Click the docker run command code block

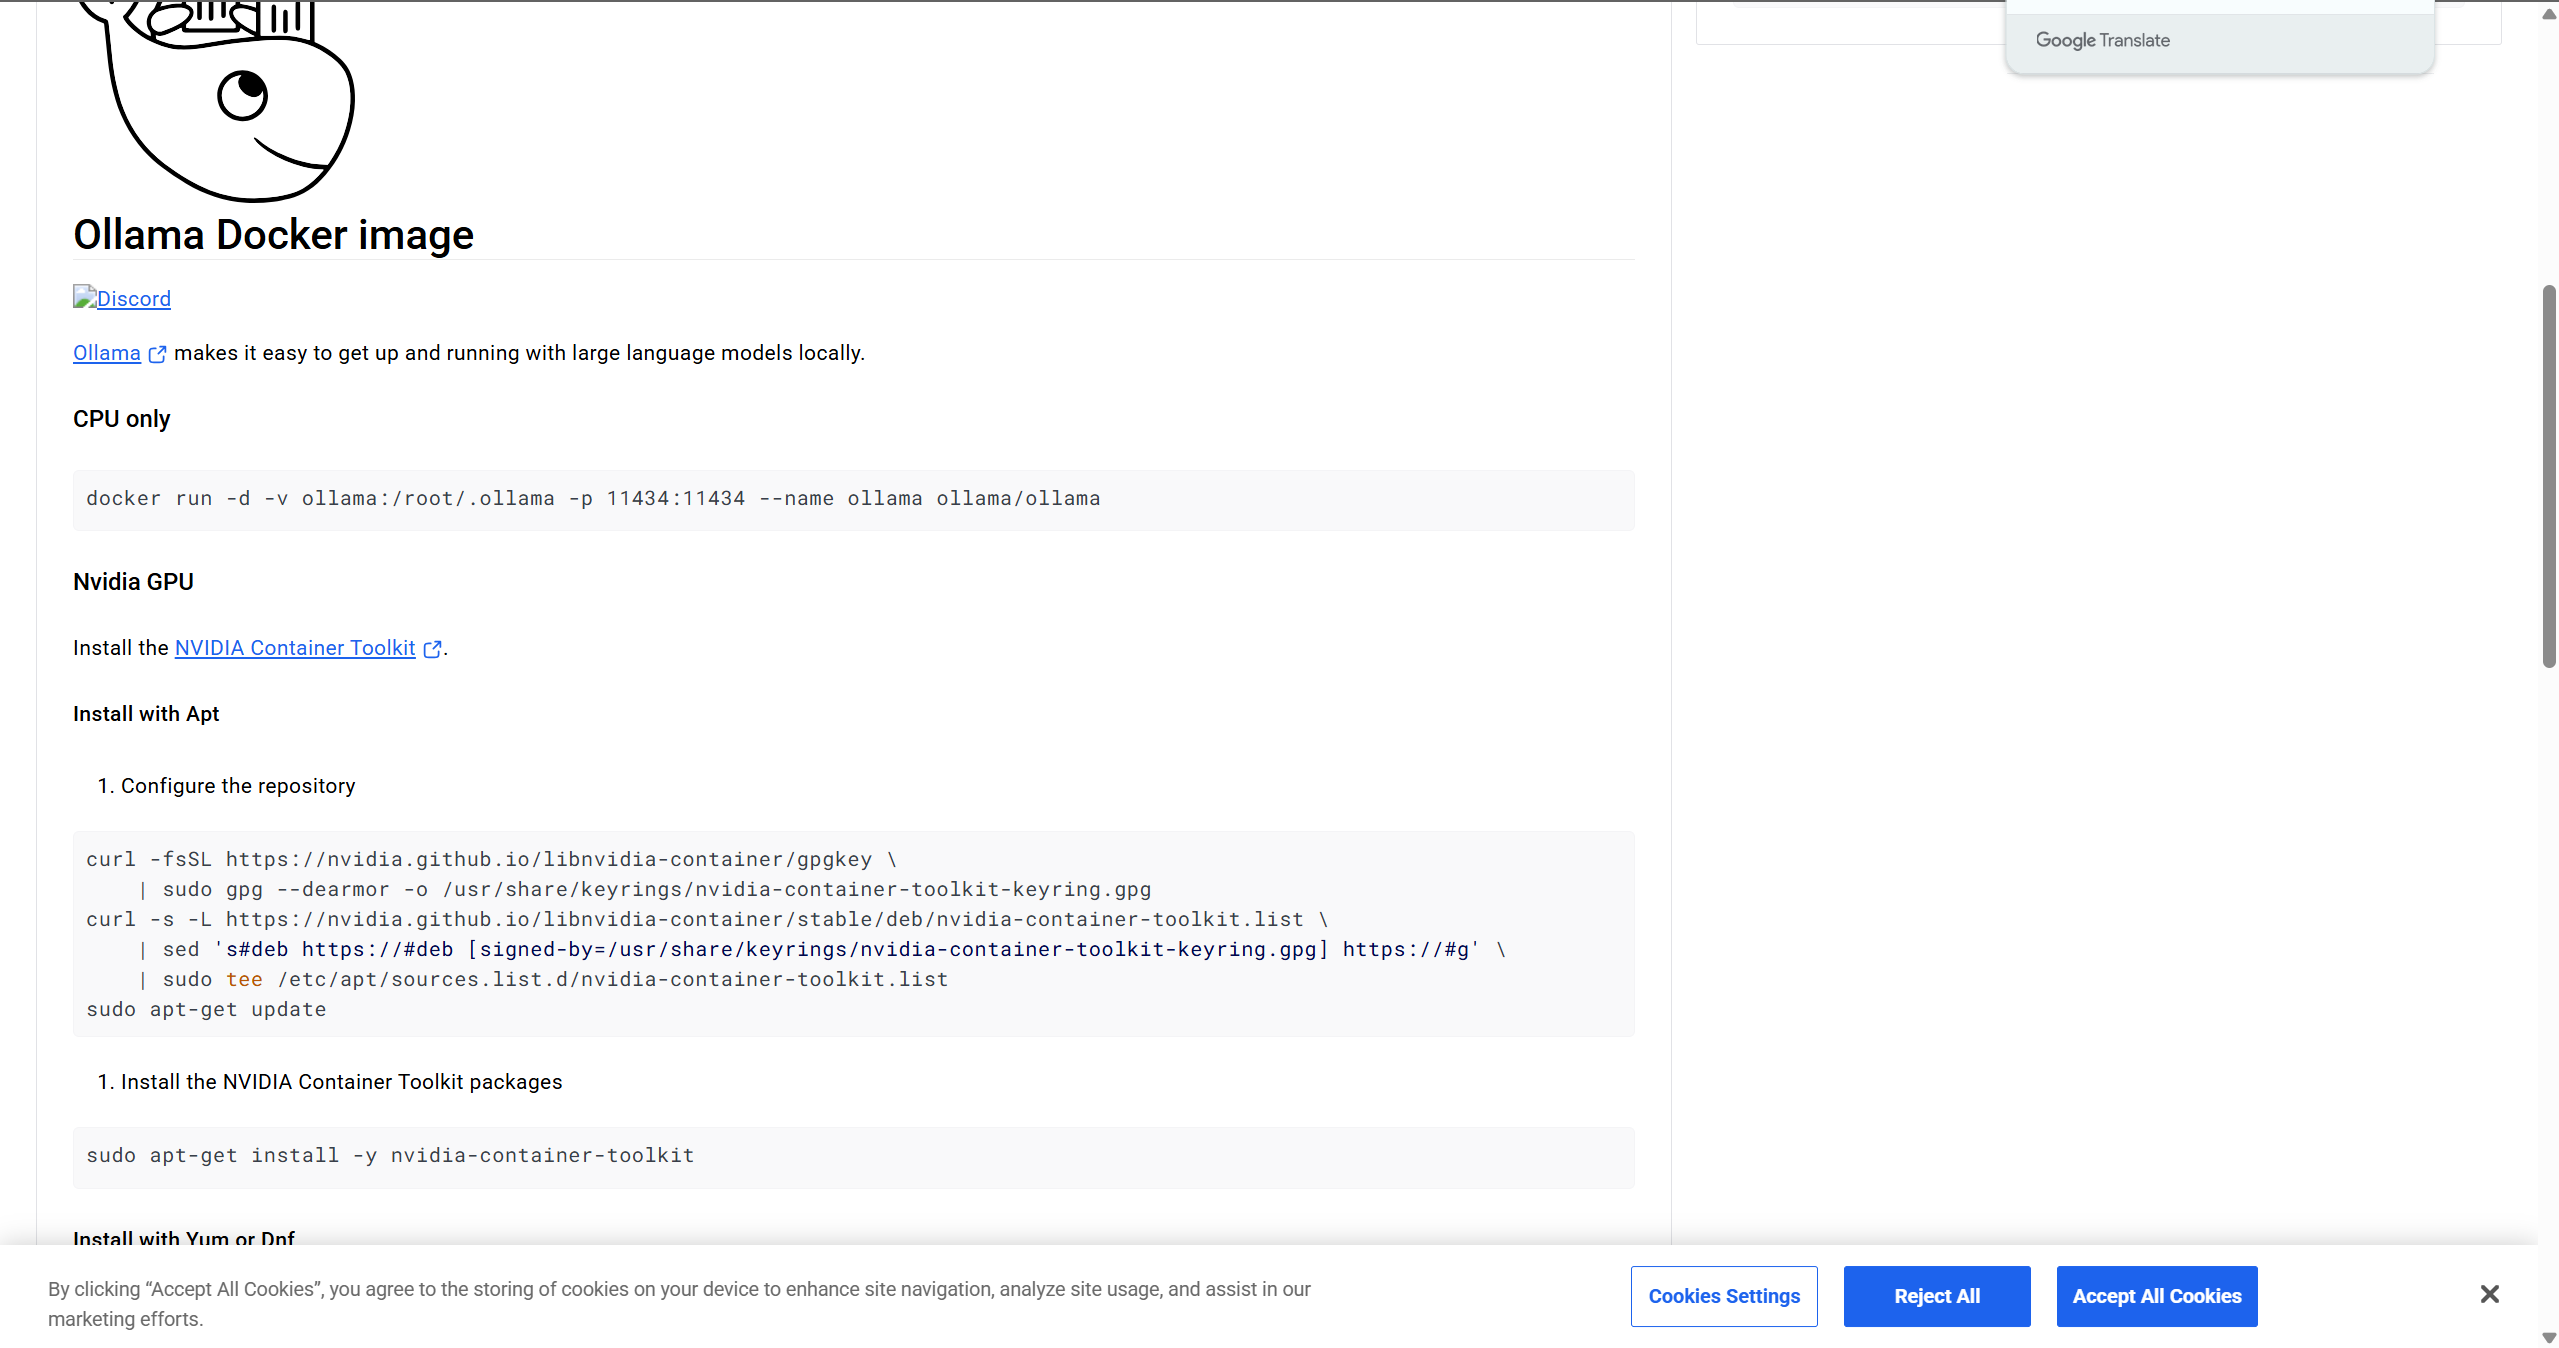pos(852,499)
